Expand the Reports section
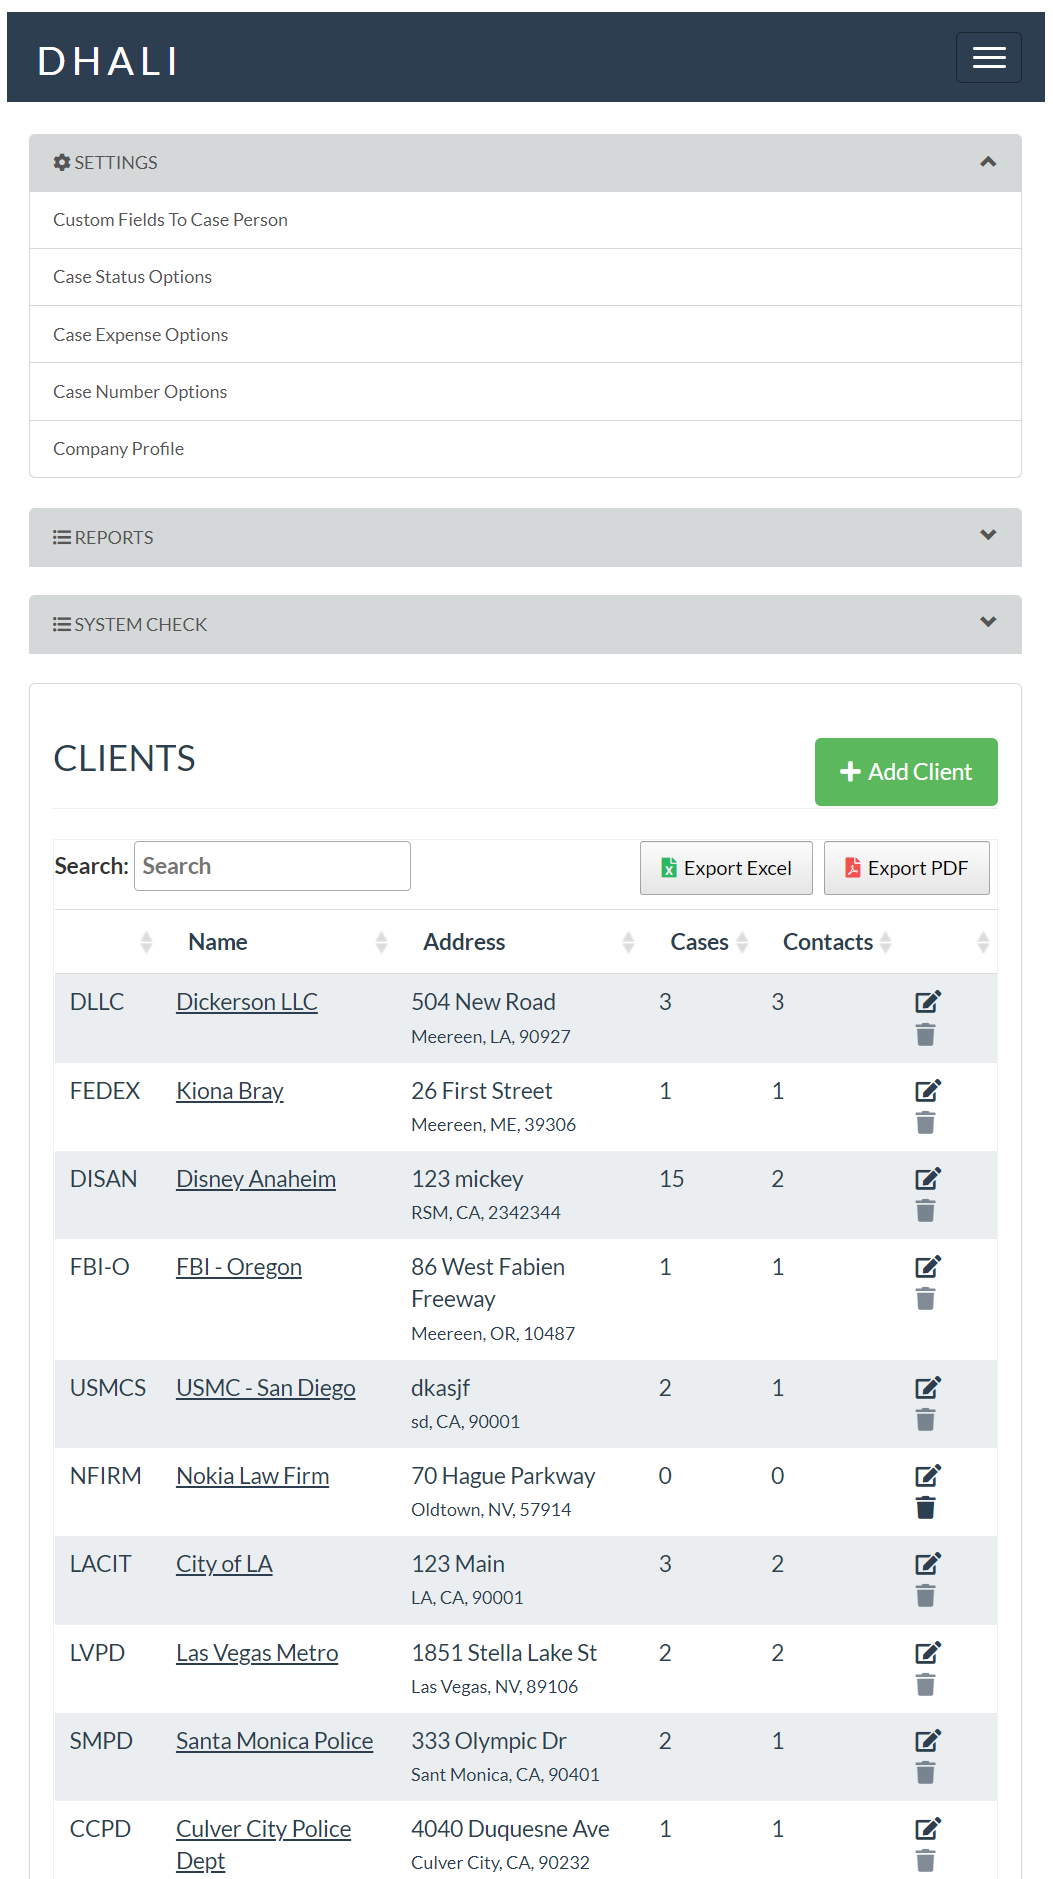This screenshot has width=1053, height=1879. pos(987,536)
